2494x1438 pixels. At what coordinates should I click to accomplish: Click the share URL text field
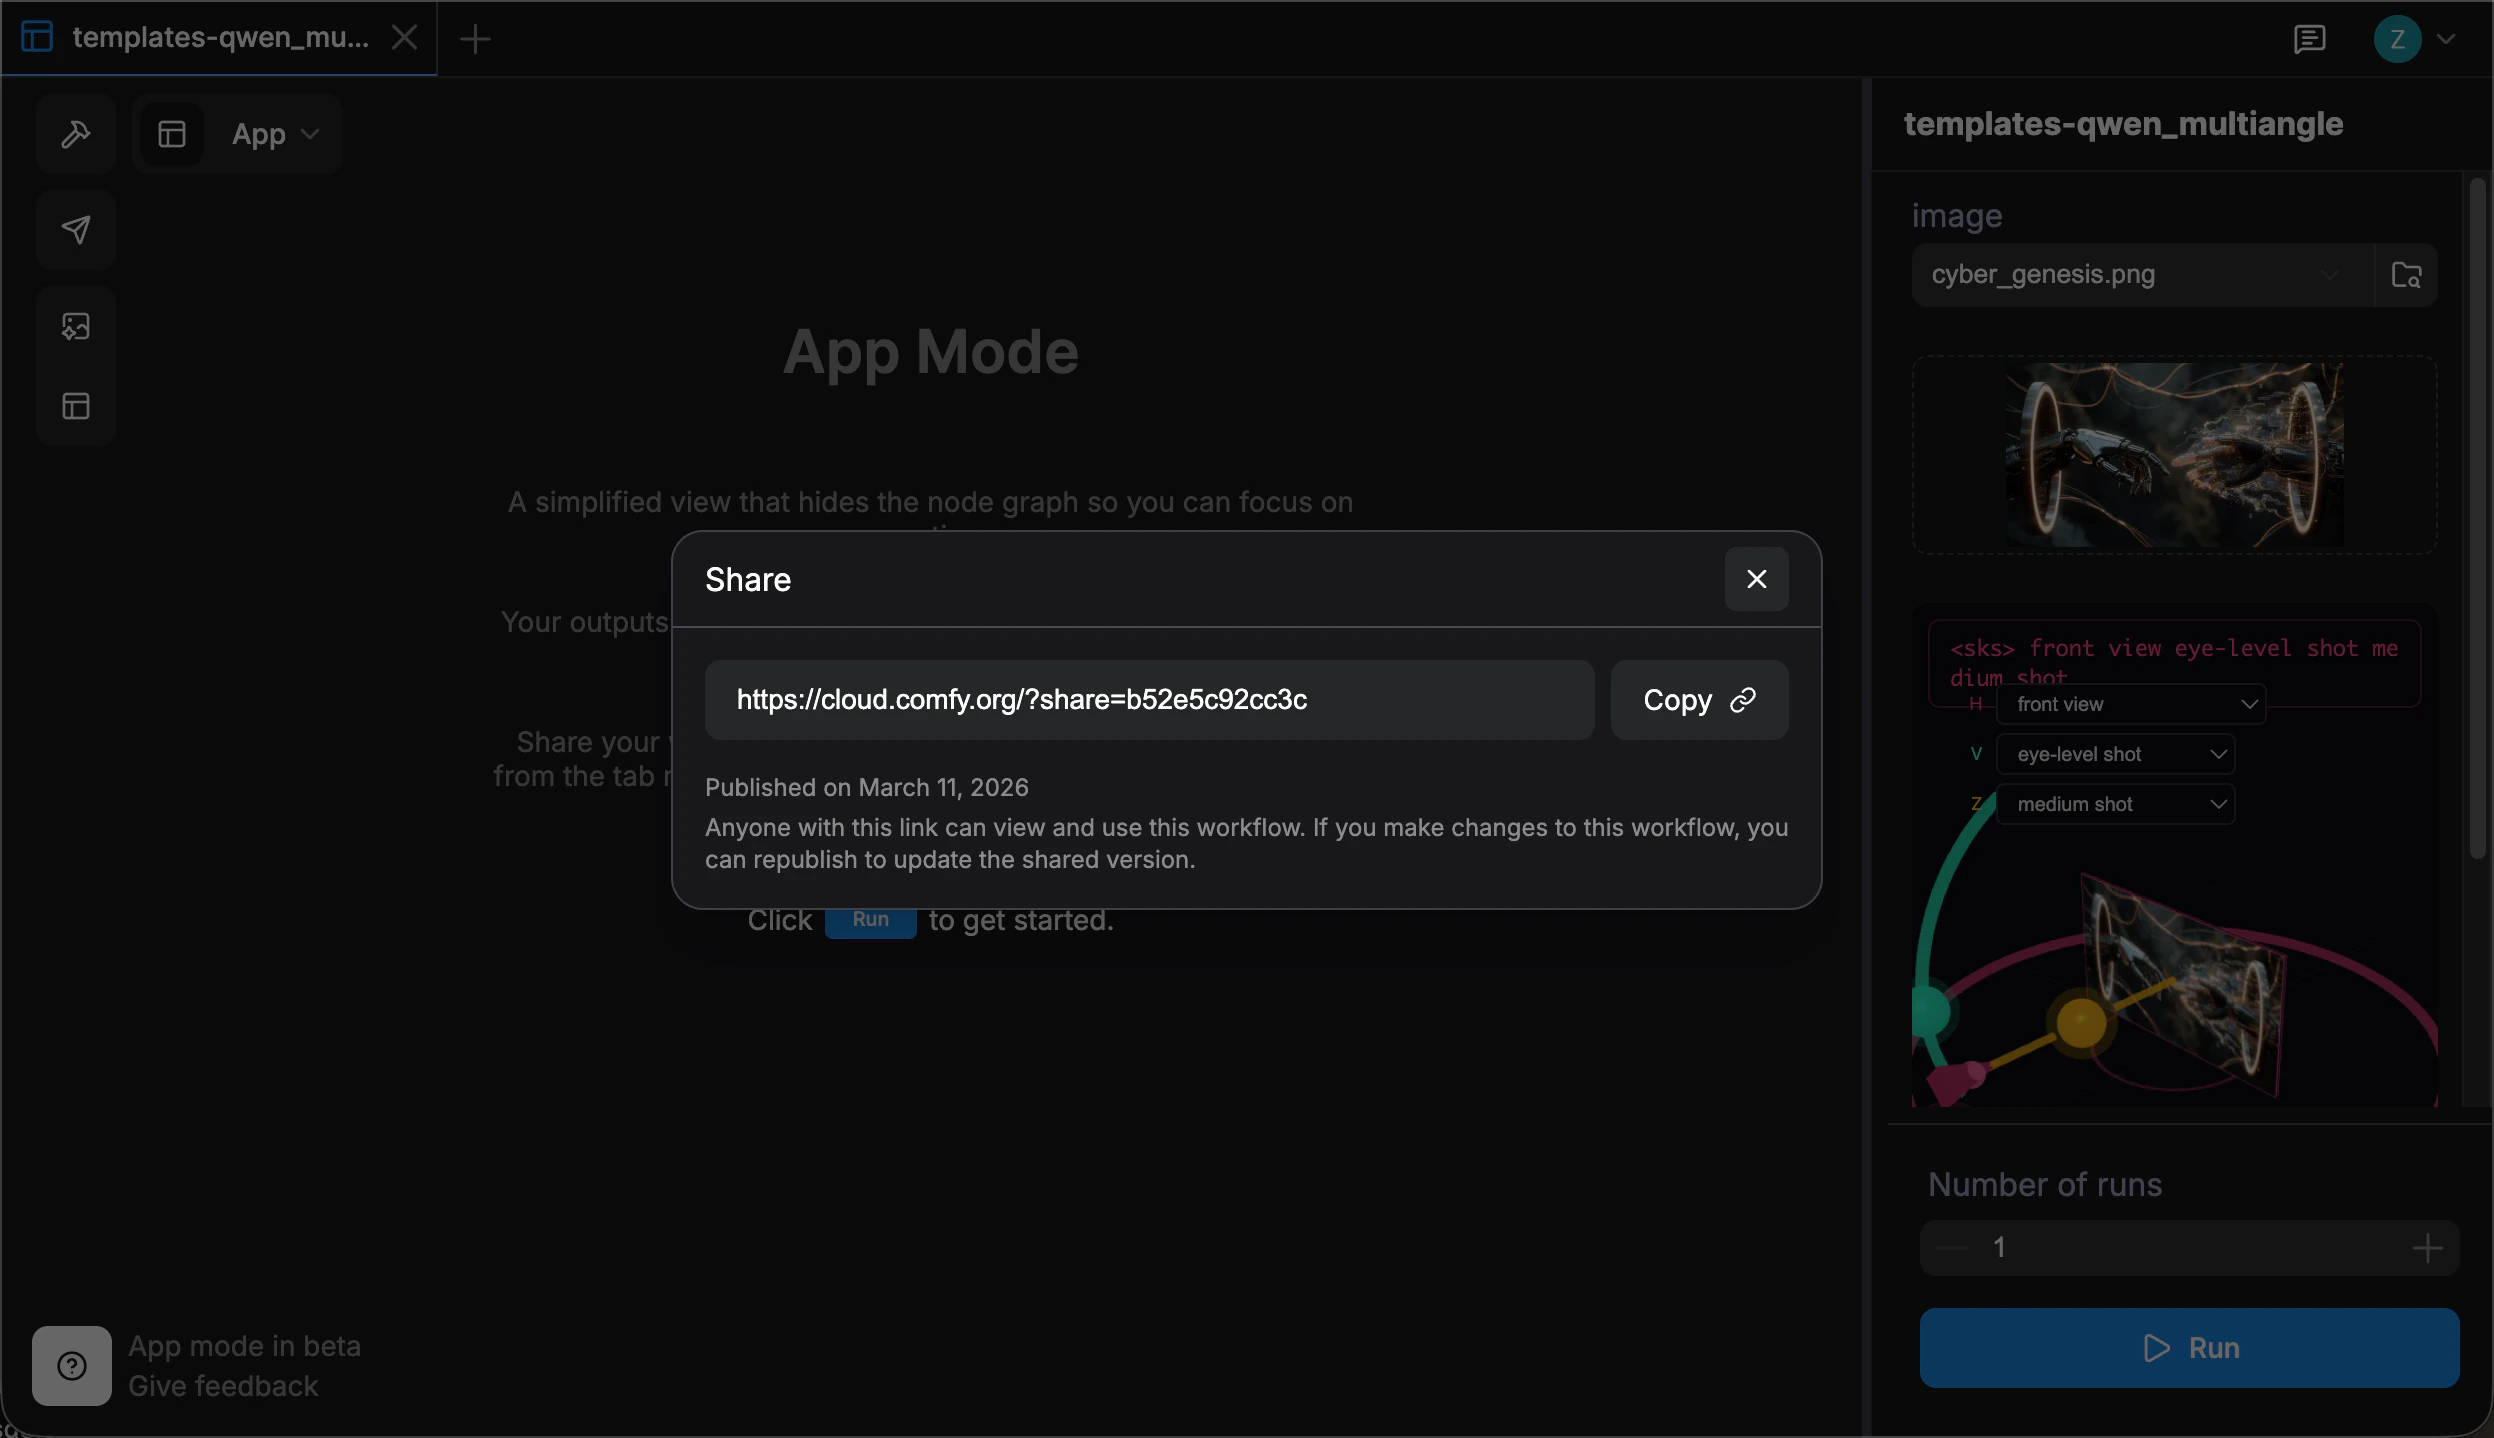tap(1148, 699)
